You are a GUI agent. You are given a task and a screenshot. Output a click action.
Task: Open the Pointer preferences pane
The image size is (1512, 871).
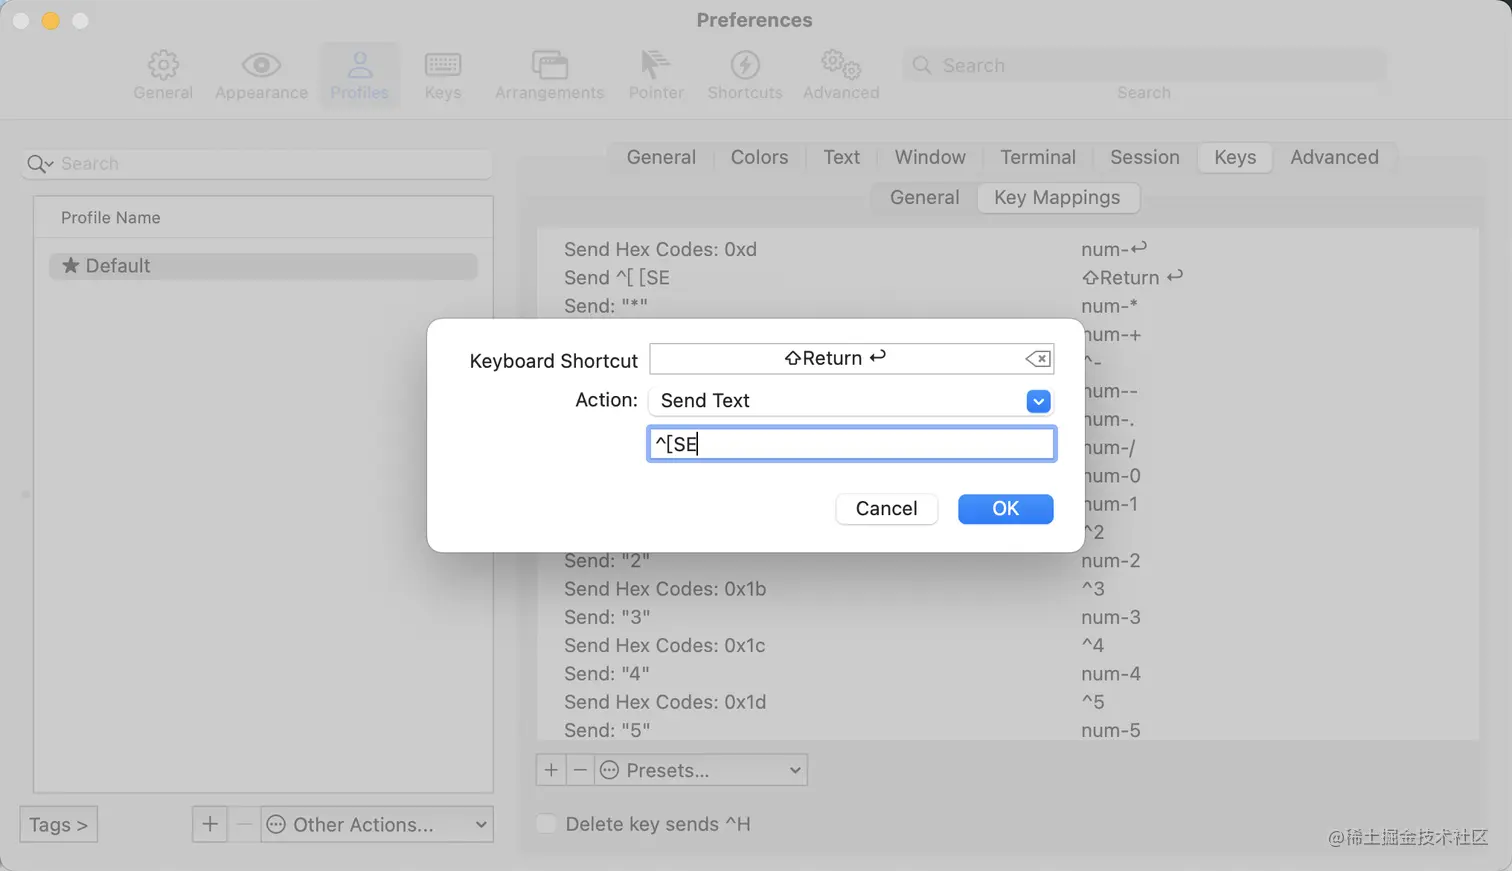pyautogui.click(x=656, y=75)
